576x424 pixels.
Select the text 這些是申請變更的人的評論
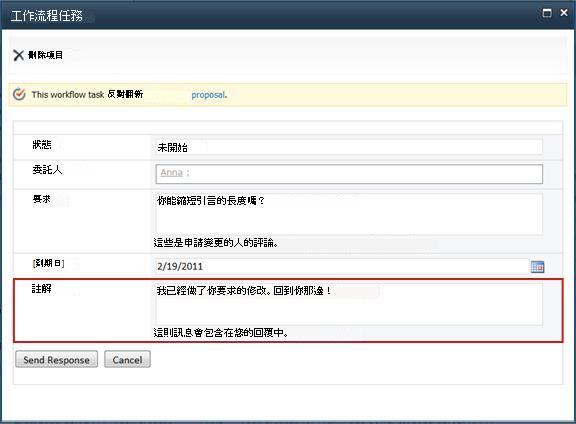(x=216, y=243)
